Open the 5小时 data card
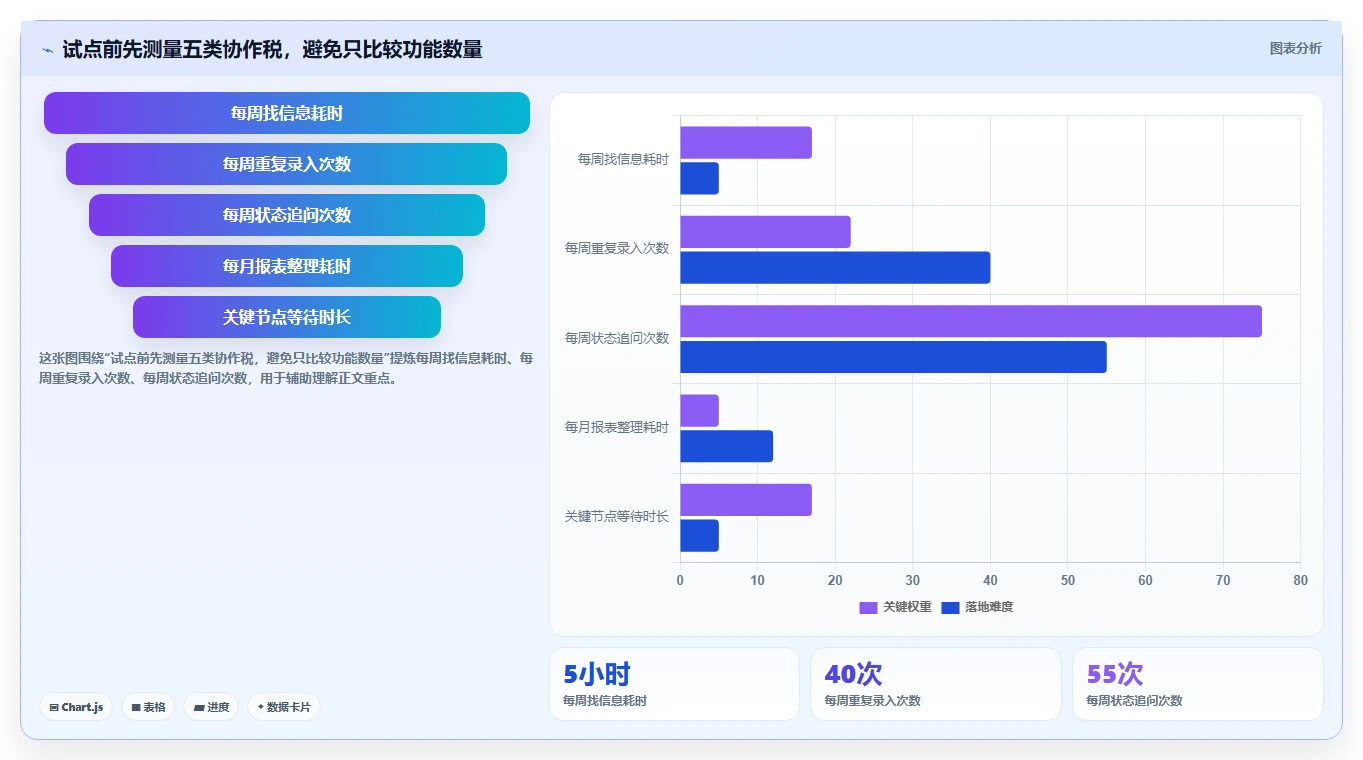 [674, 684]
